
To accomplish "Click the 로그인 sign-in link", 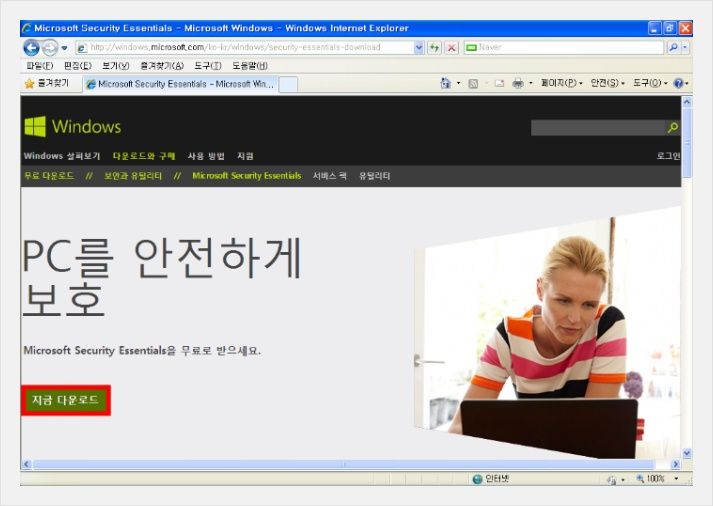I will click(668, 156).
